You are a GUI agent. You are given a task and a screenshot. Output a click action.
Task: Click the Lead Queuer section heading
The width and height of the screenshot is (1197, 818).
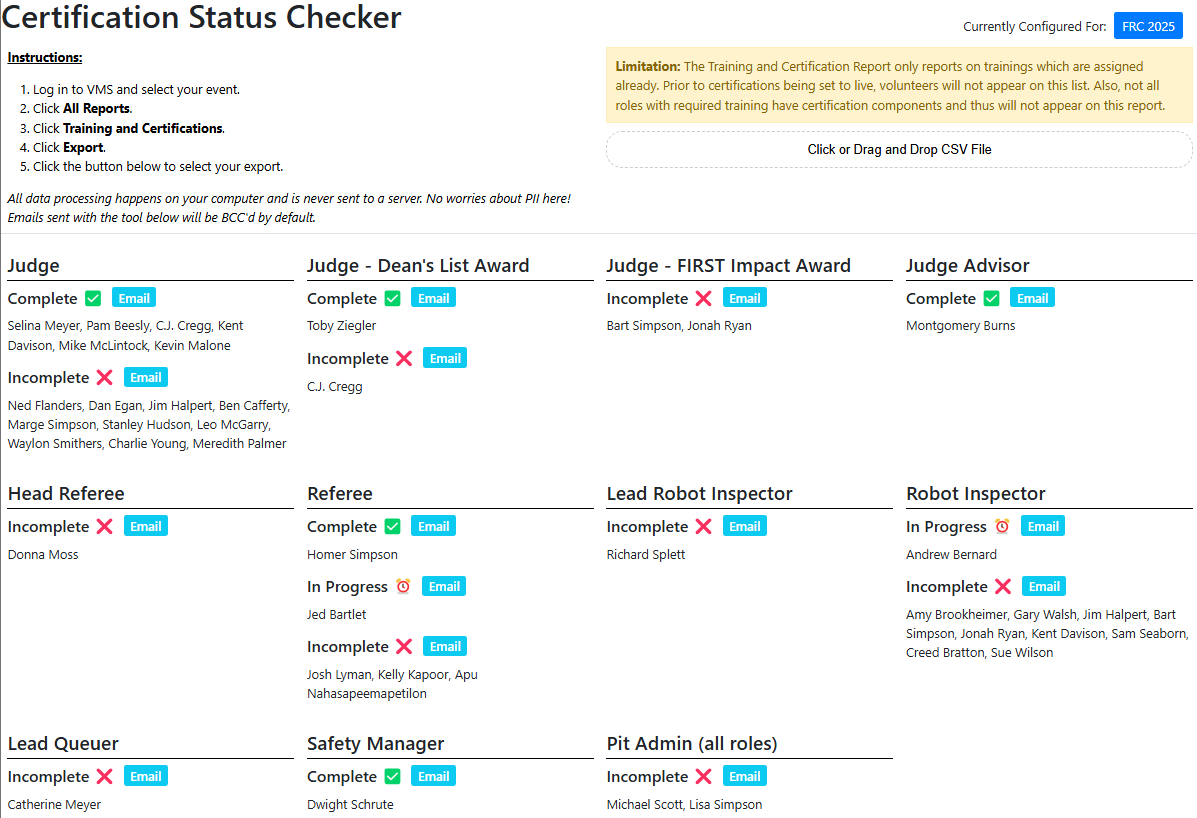[x=63, y=743]
